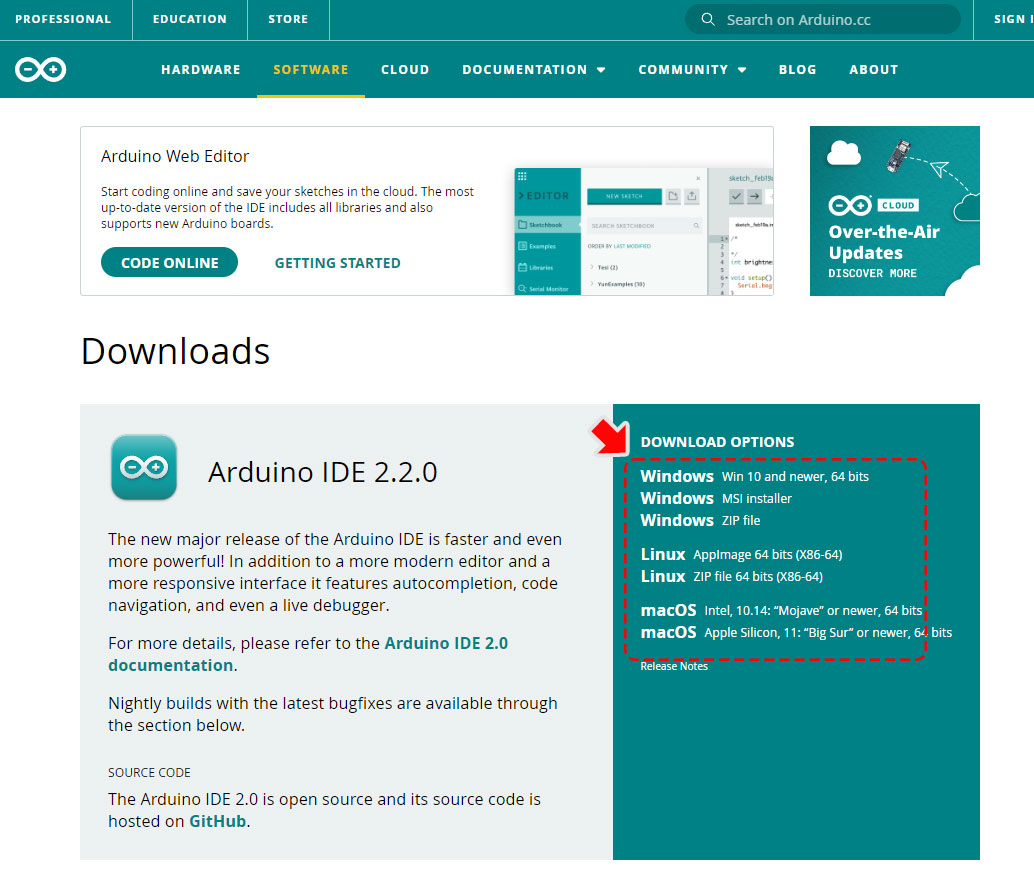Screen dimensions: 1034x870
Task: Click the Search on Arduino.cc field
Action: [x=823, y=19]
